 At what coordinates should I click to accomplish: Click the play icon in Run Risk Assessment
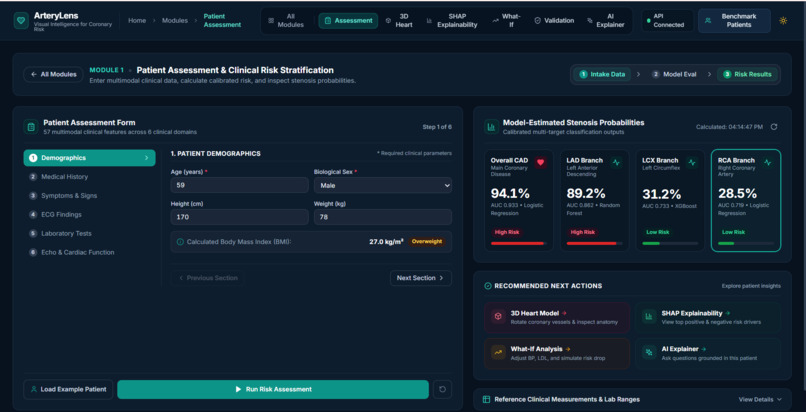[x=238, y=389]
